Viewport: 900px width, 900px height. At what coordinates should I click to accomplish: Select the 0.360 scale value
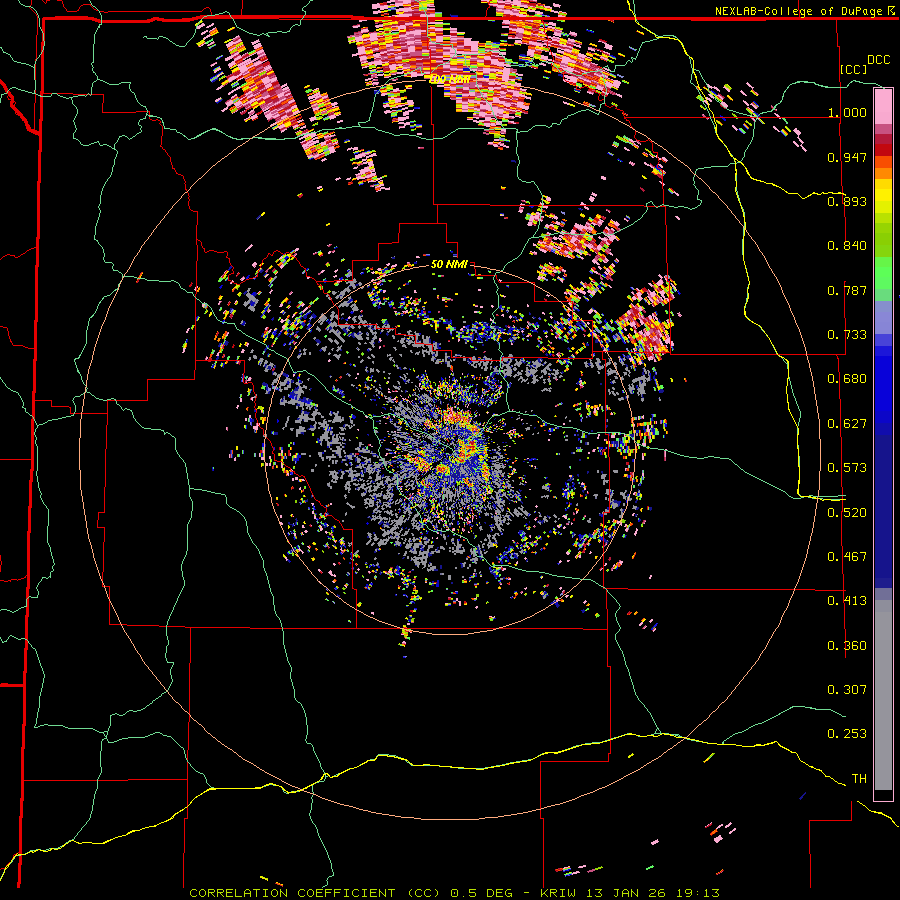tap(847, 646)
